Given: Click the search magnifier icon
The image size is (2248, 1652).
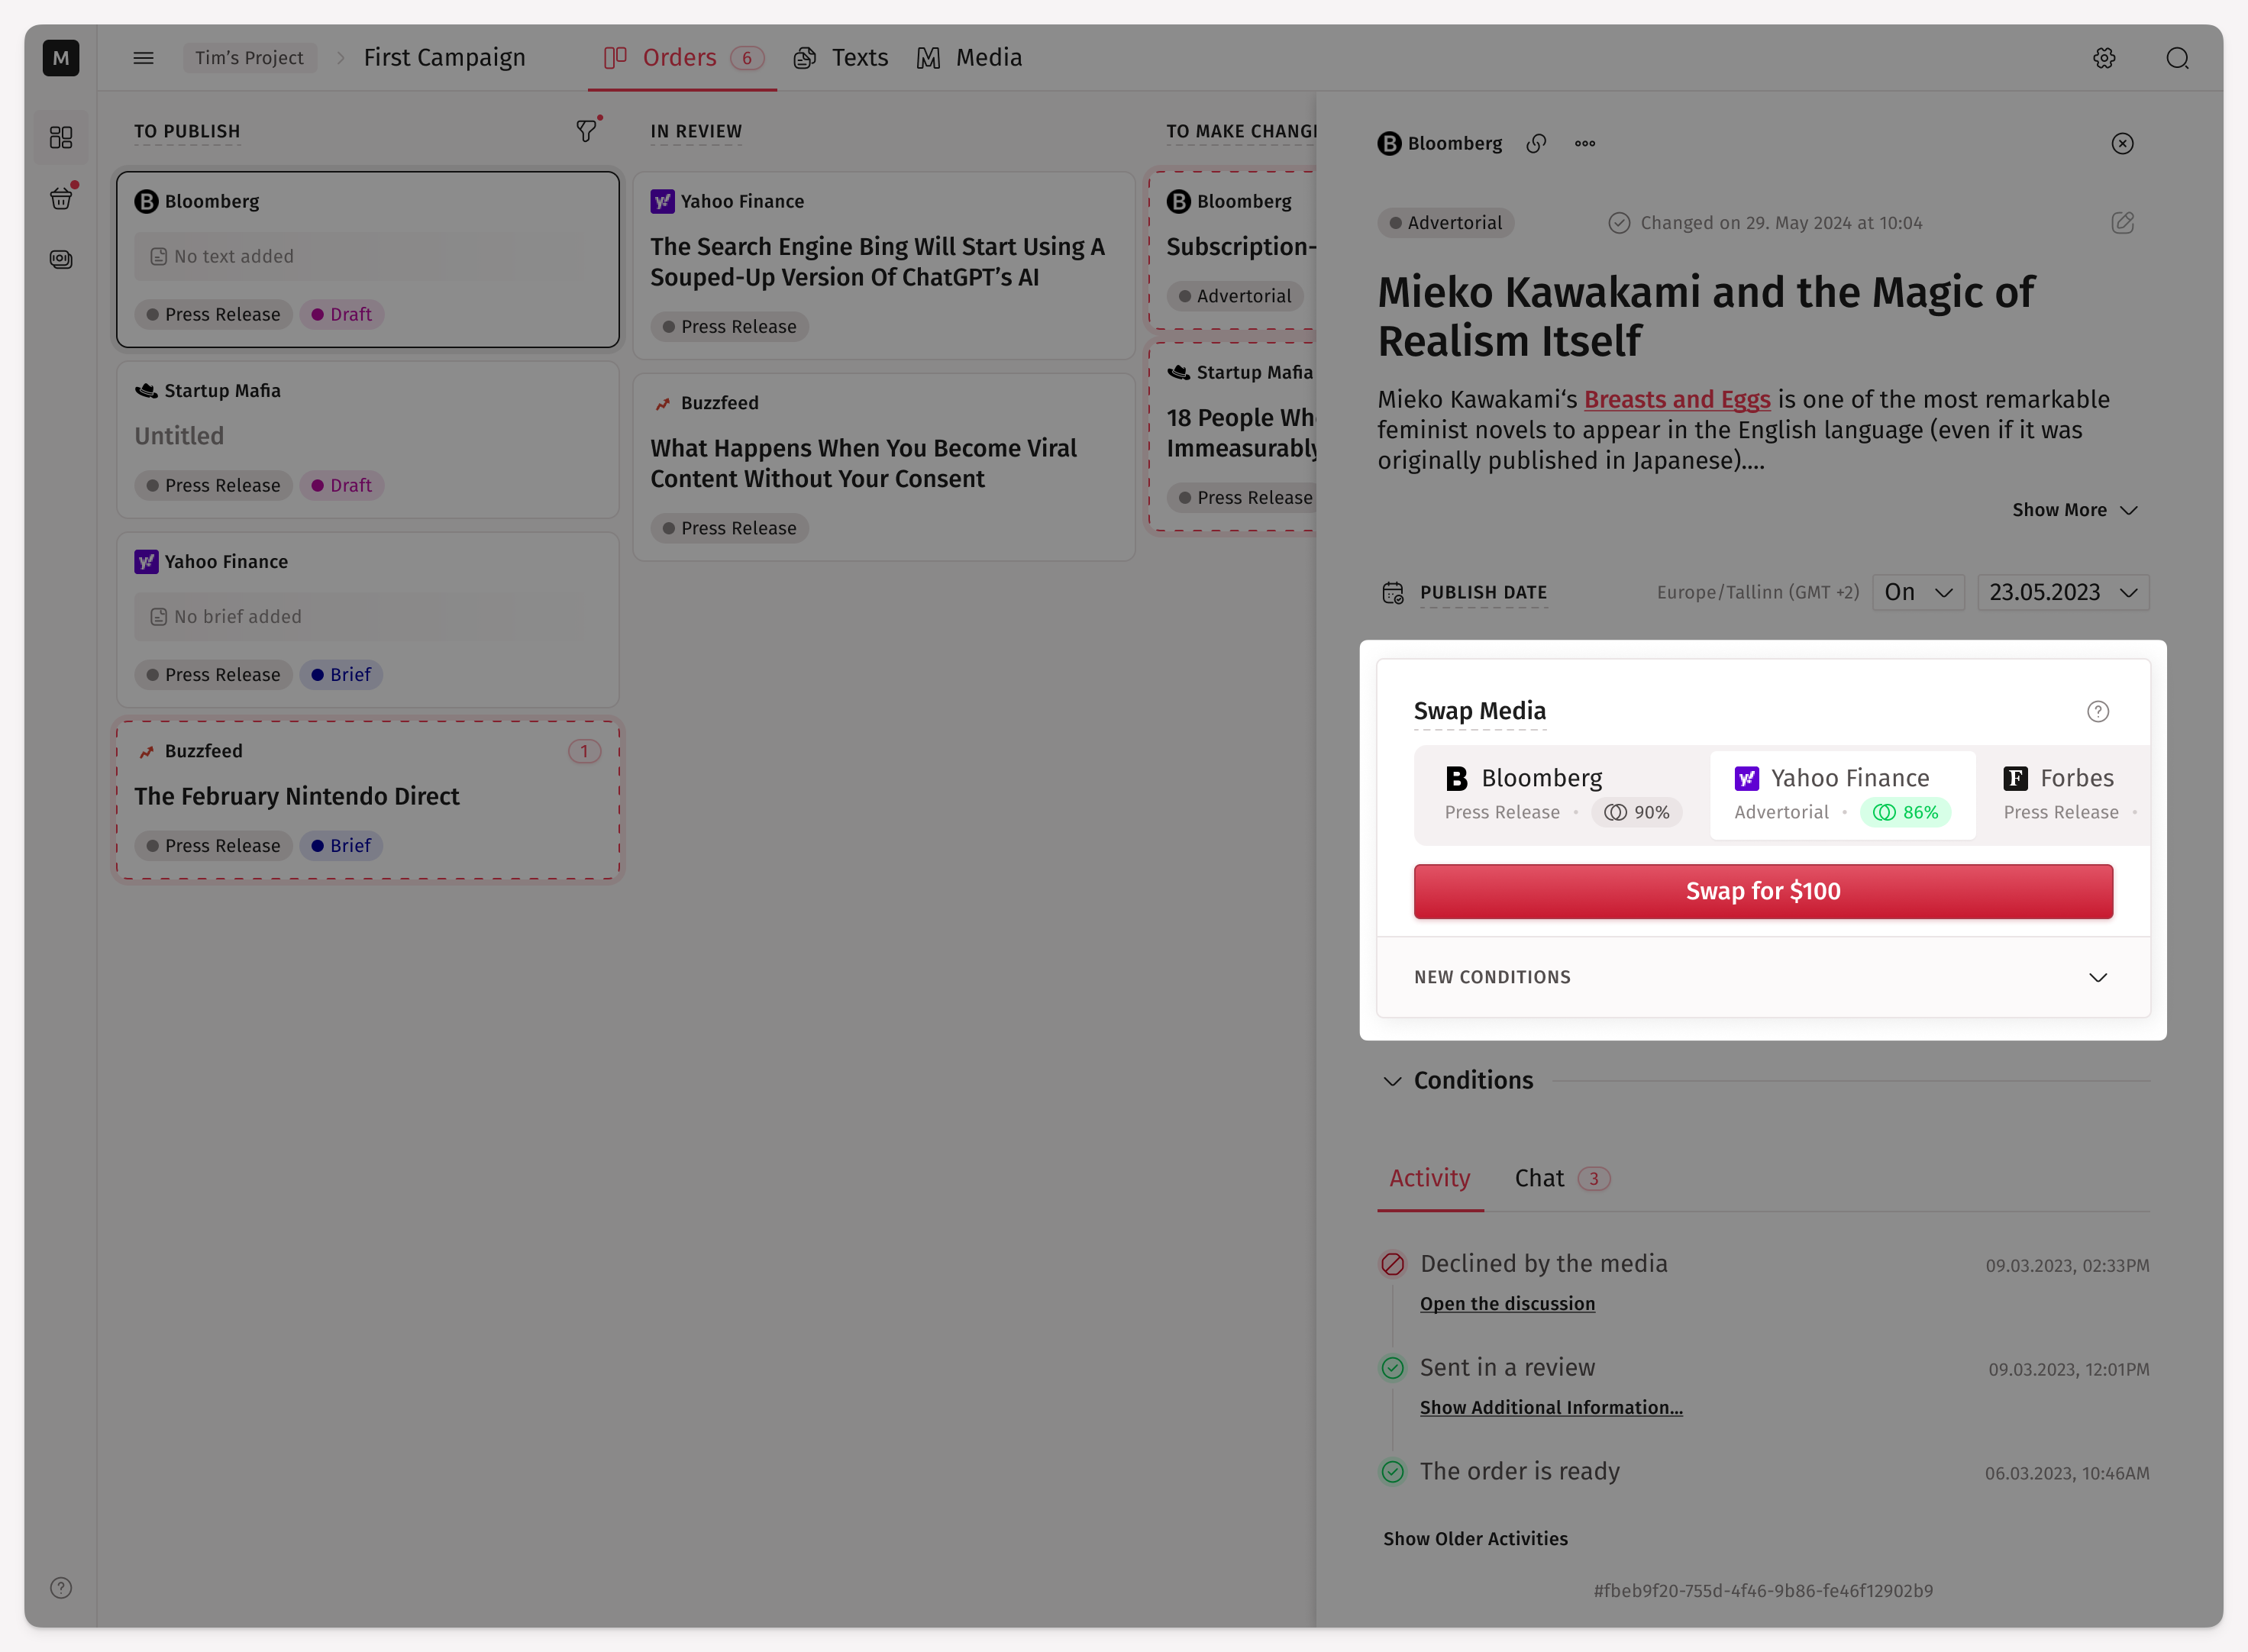Looking at the screenshot, I should (x=2177, y=58).
